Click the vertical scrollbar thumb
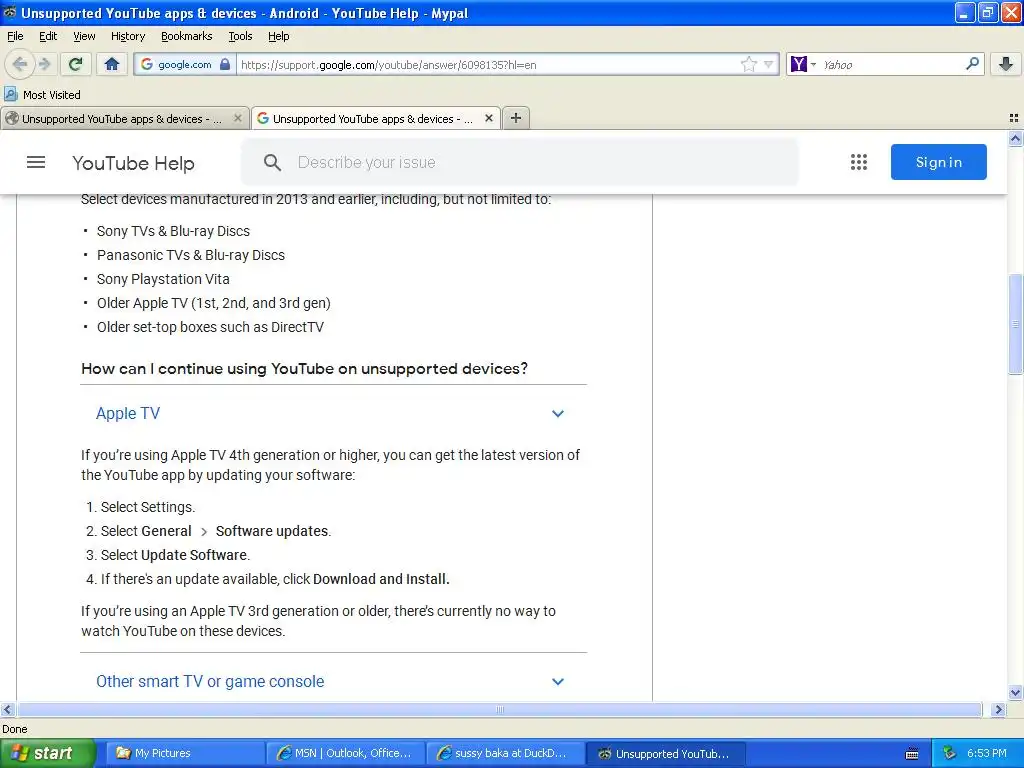 pos(1015,324)
